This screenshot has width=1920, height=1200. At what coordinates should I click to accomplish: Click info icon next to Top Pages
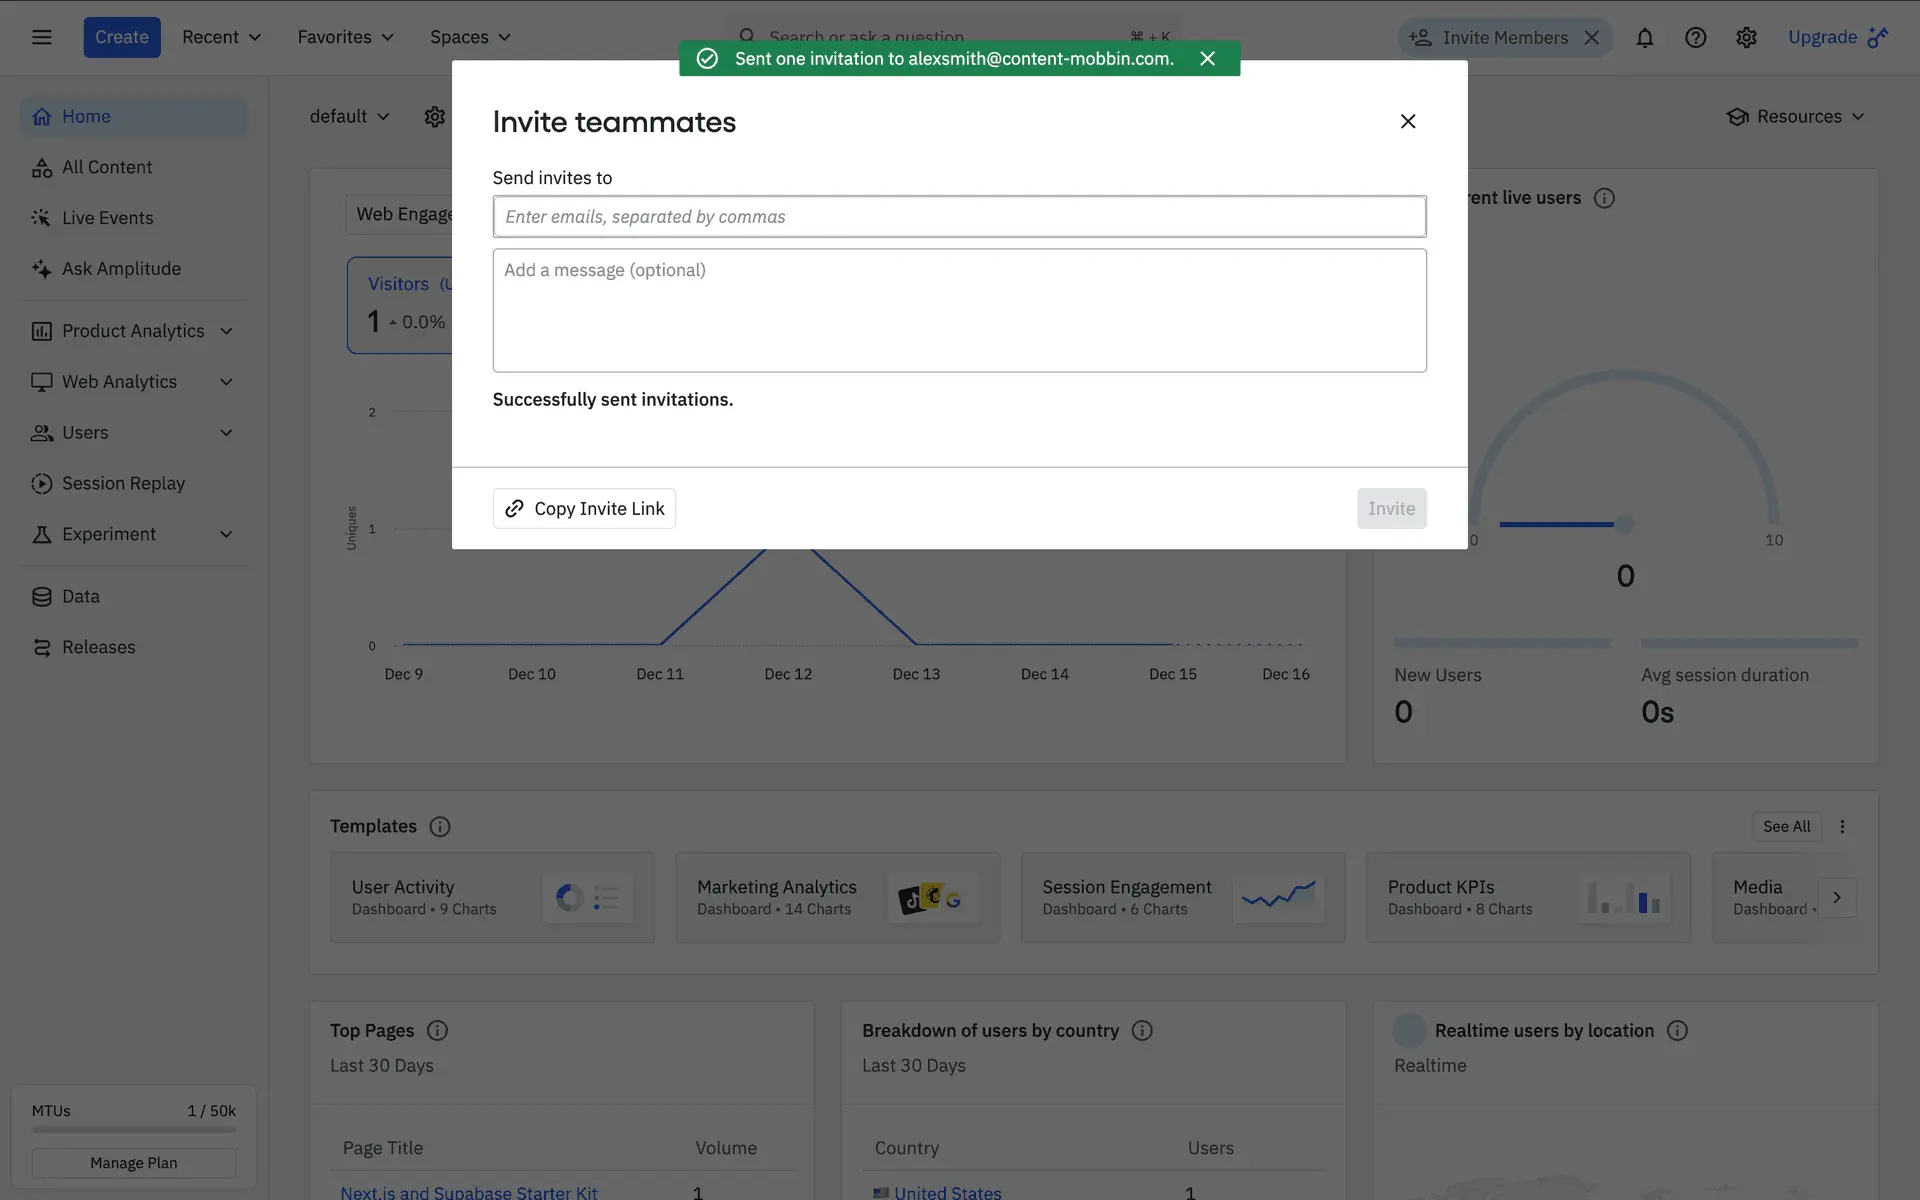point(437,1030)
